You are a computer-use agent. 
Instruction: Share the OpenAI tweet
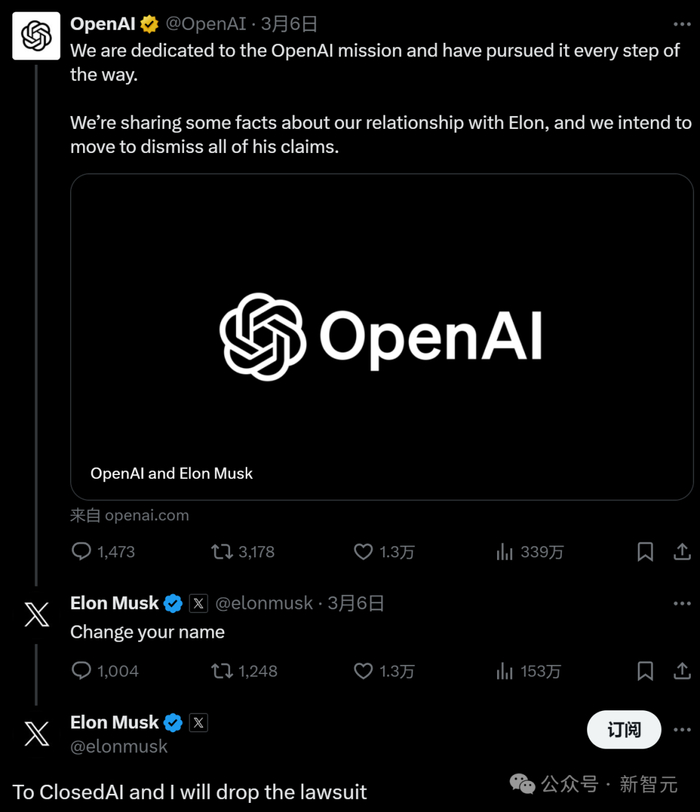(682, 551)
